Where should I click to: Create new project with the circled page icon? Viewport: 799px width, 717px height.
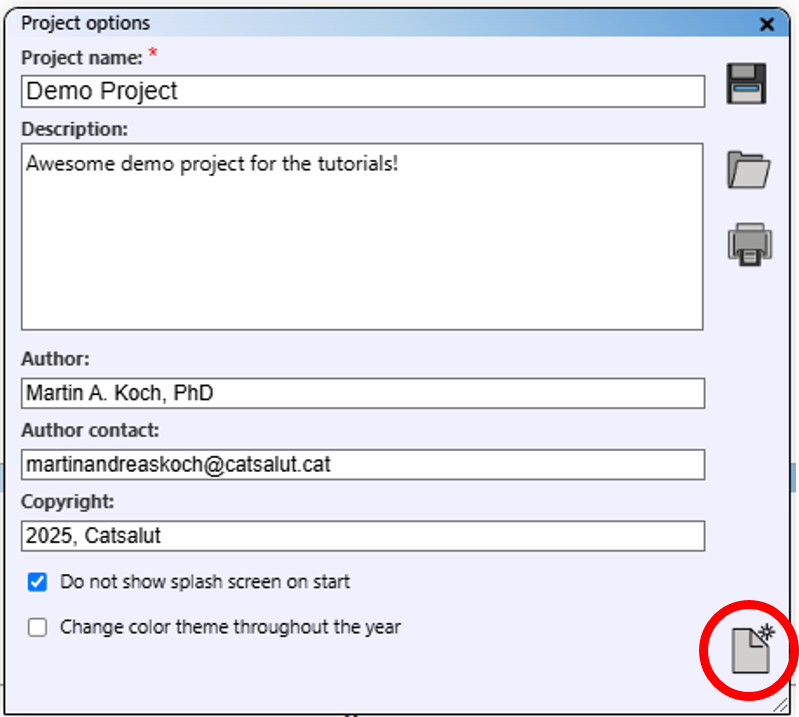click(x=753, y=649)
